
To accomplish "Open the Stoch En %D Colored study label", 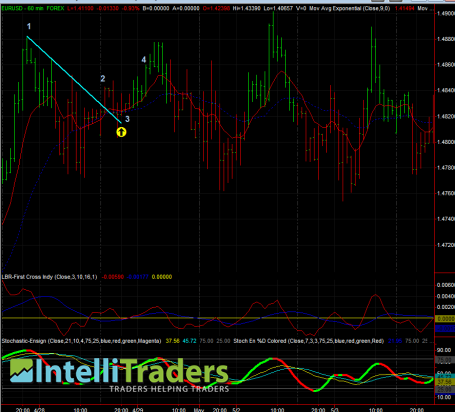I will tap(309, 341).
